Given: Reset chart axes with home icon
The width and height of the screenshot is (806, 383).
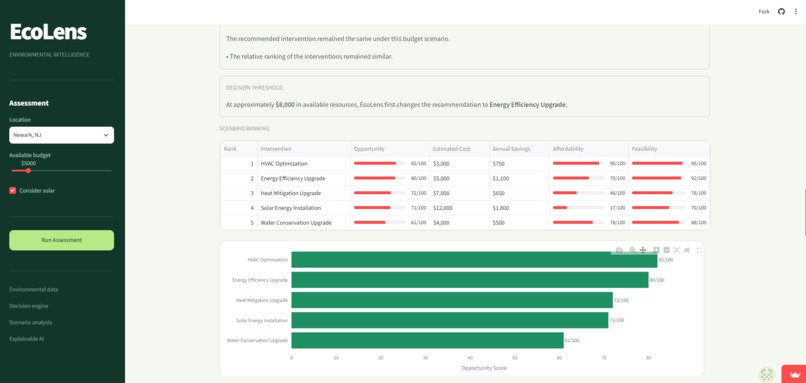Looking at the screenshot, I should tap(687, 250).
